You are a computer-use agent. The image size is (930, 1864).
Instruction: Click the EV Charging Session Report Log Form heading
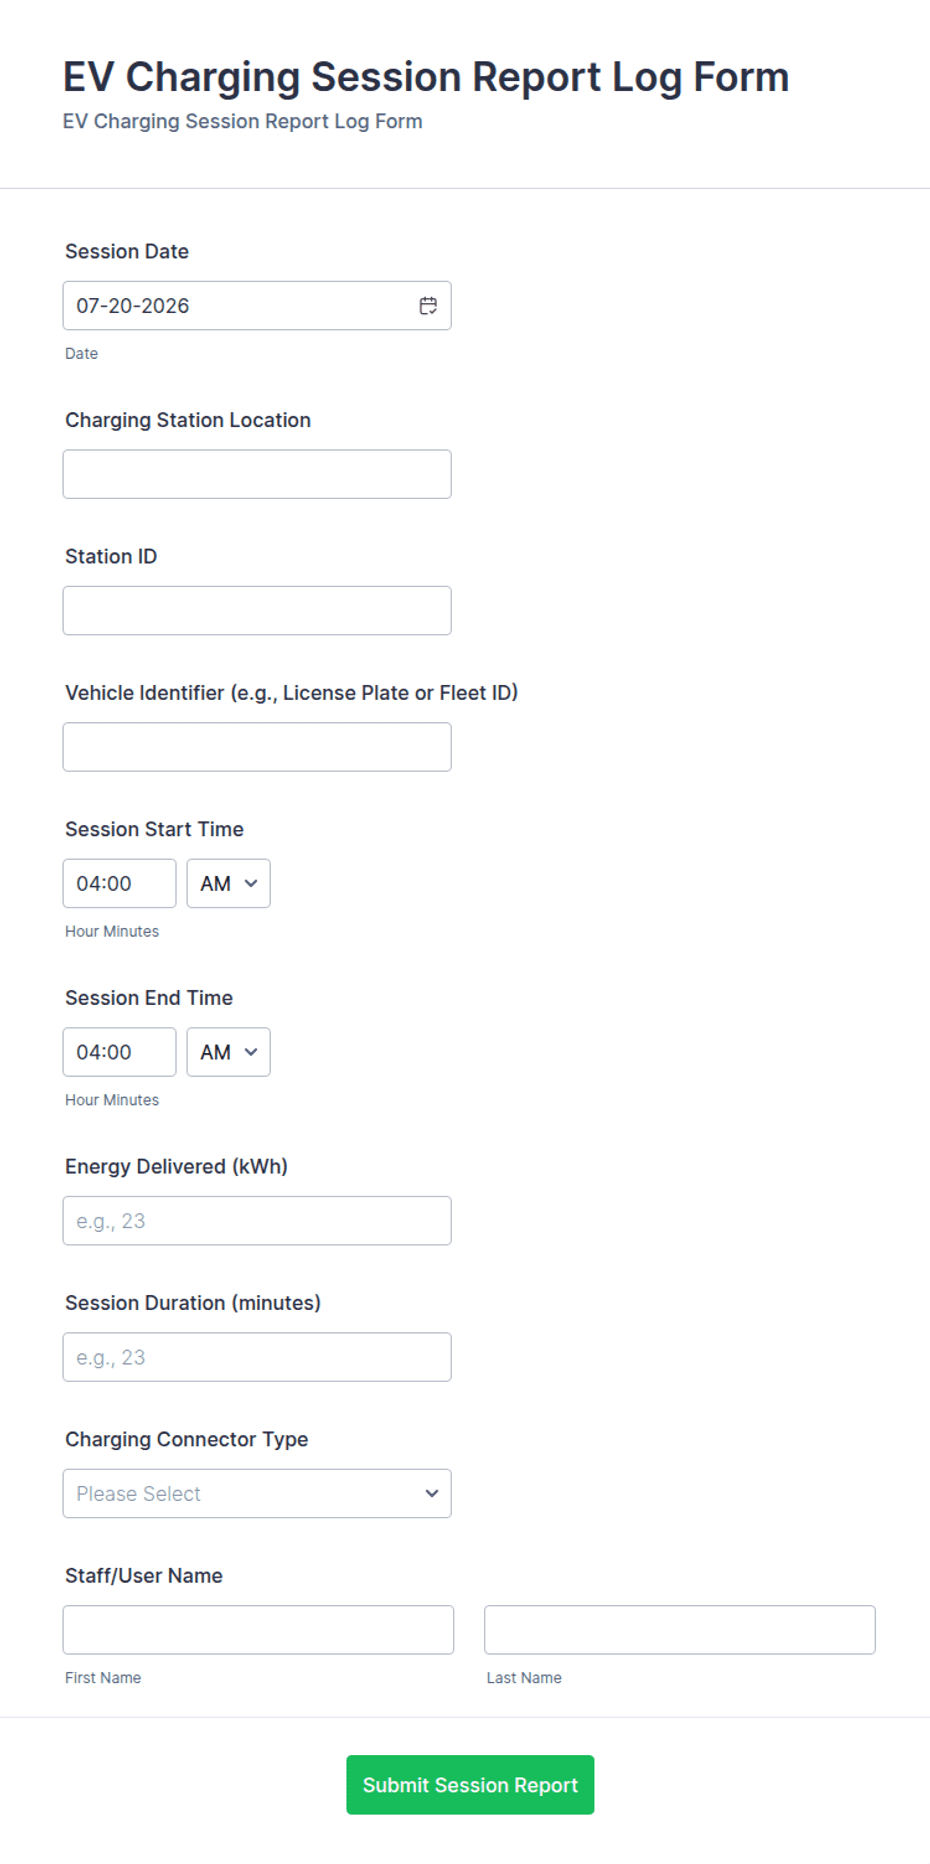426,77
